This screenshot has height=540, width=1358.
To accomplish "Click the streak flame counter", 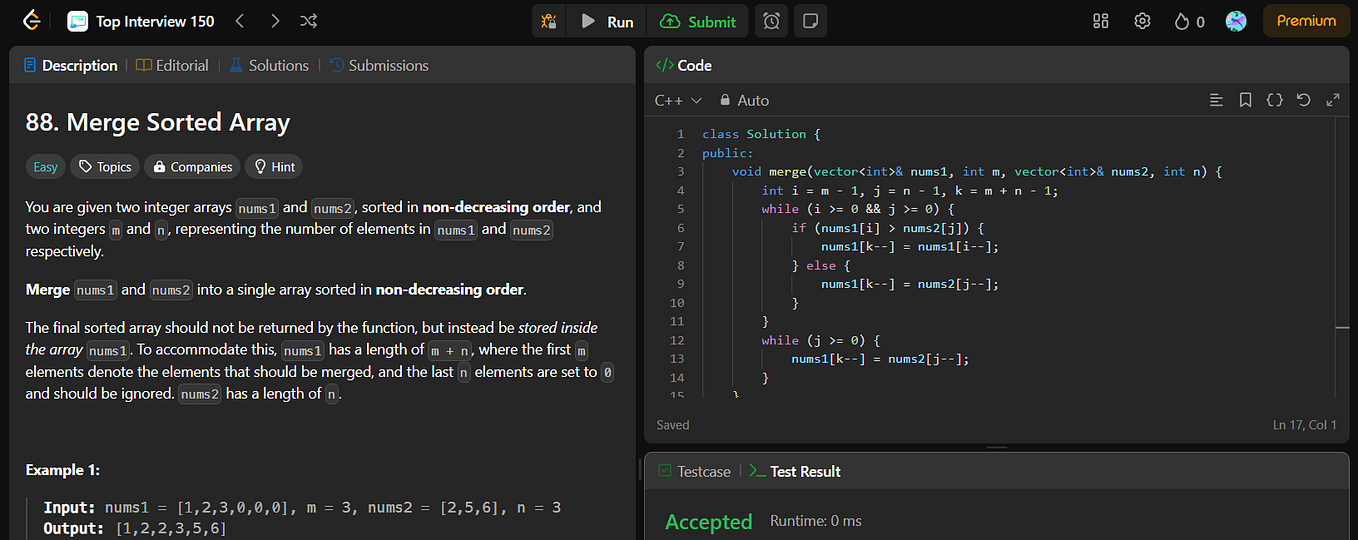I will 1189,21.
